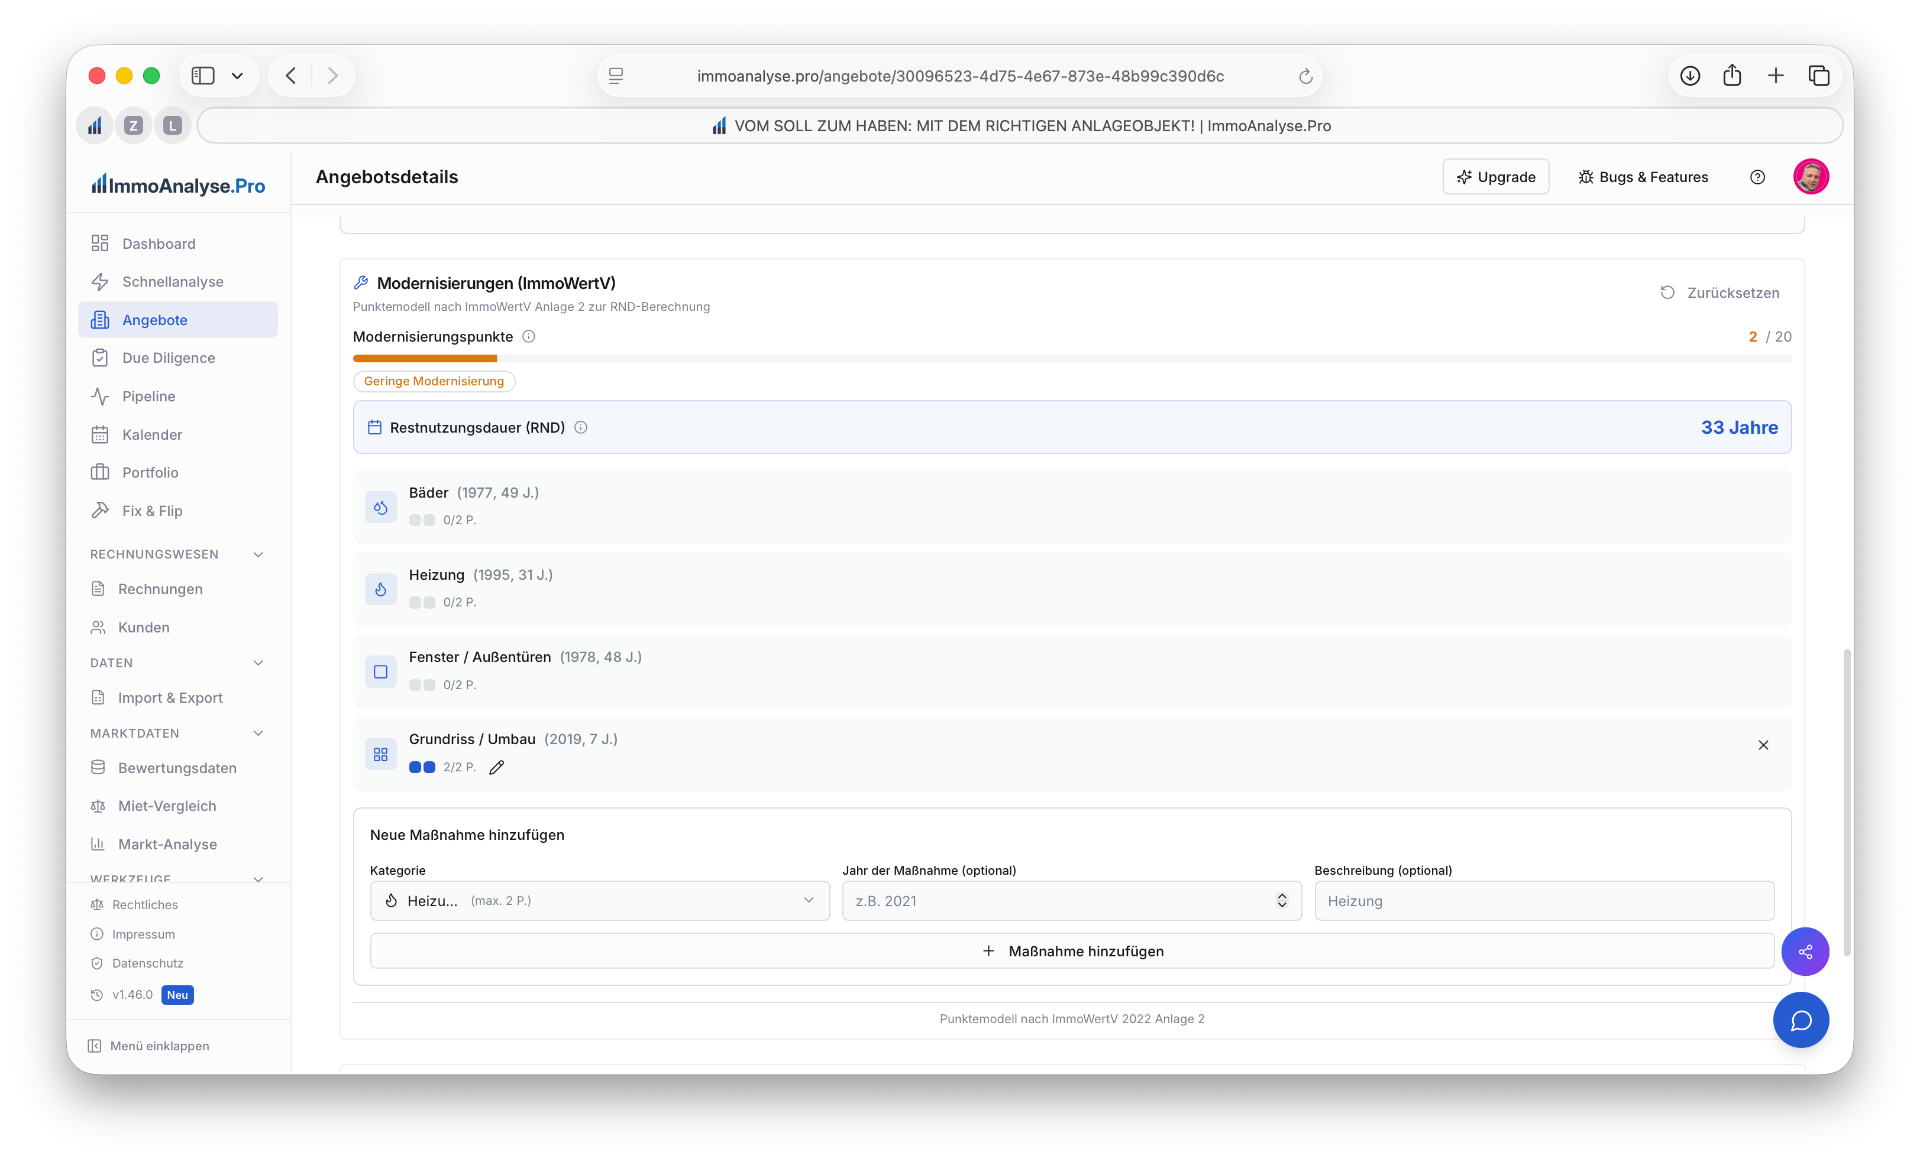Show Safari tab overview
This screenshot has height=1162, width=1920.
[x=1819, y=76]
